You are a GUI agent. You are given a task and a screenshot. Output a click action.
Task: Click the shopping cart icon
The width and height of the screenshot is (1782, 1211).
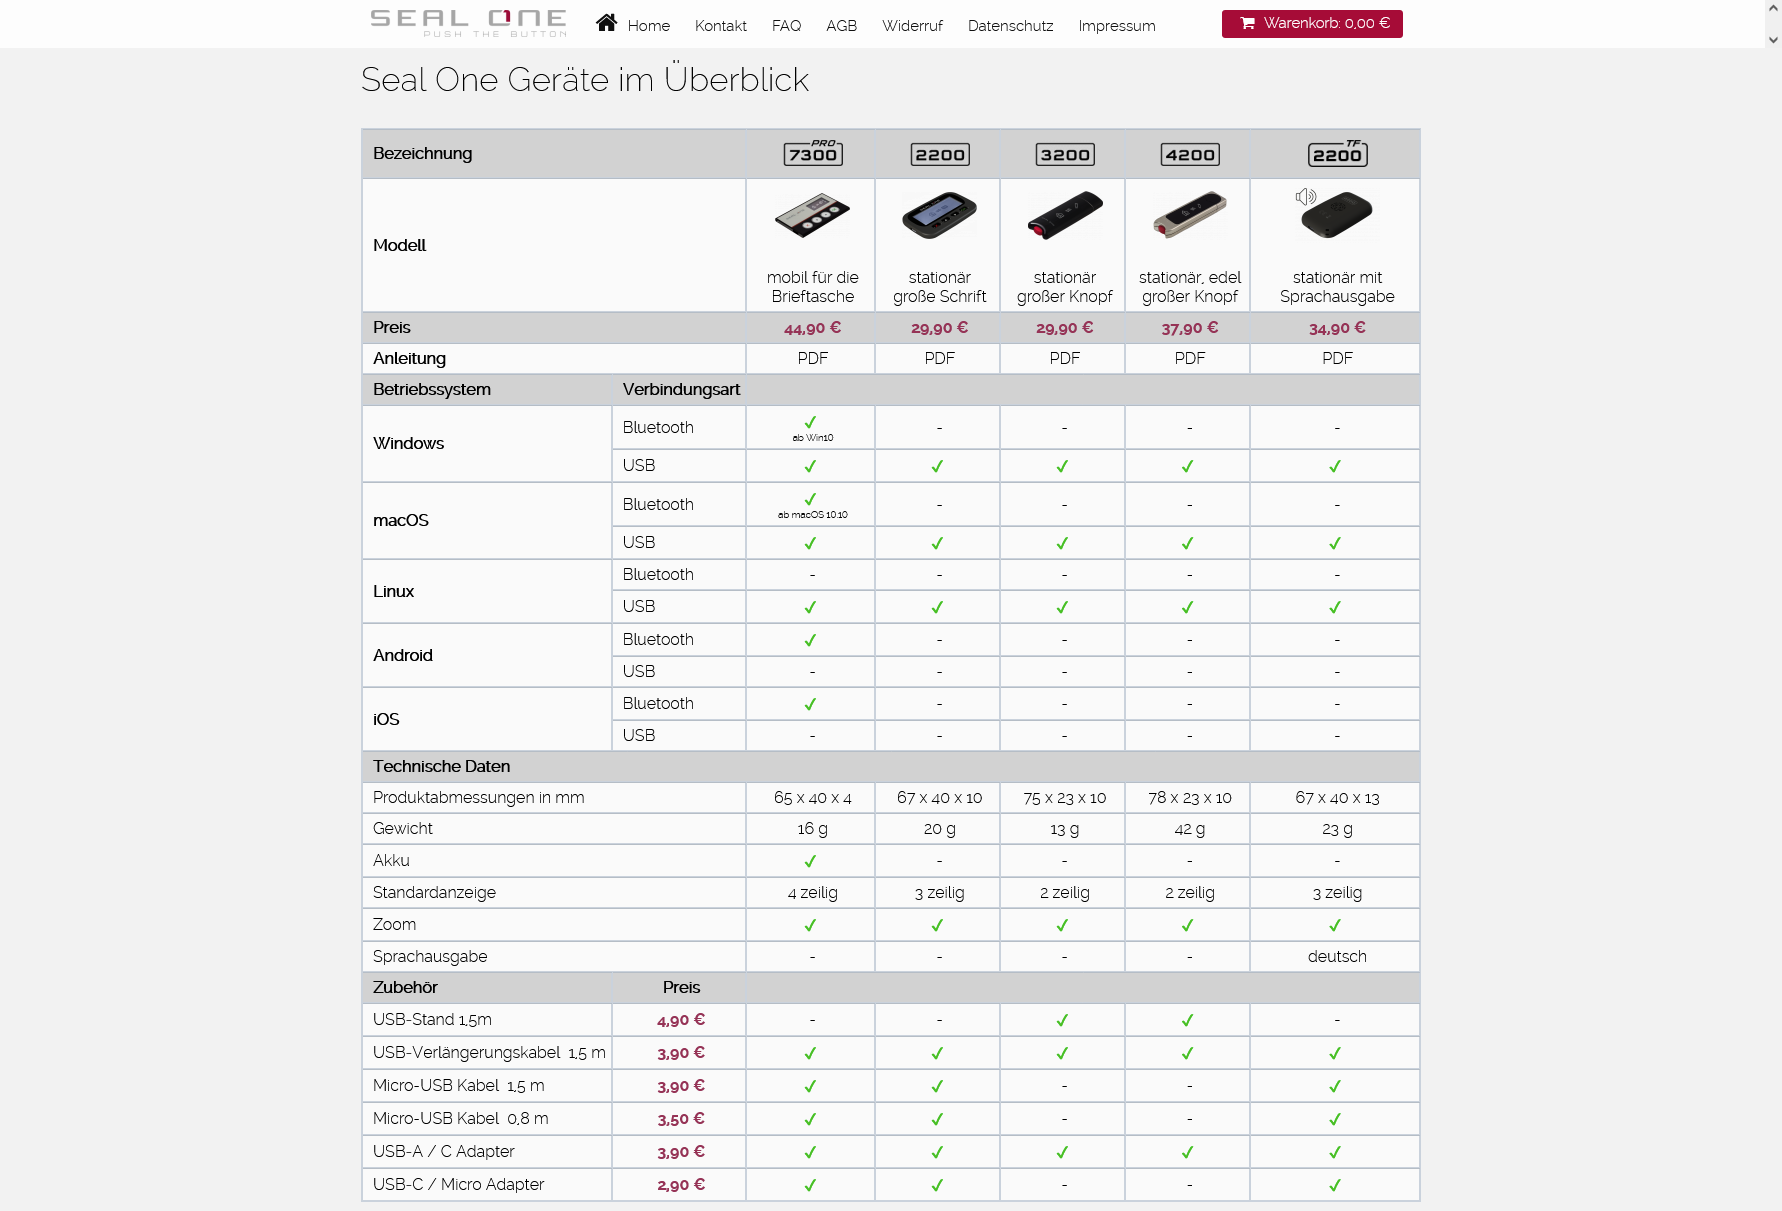click(x=1248, y=23)
